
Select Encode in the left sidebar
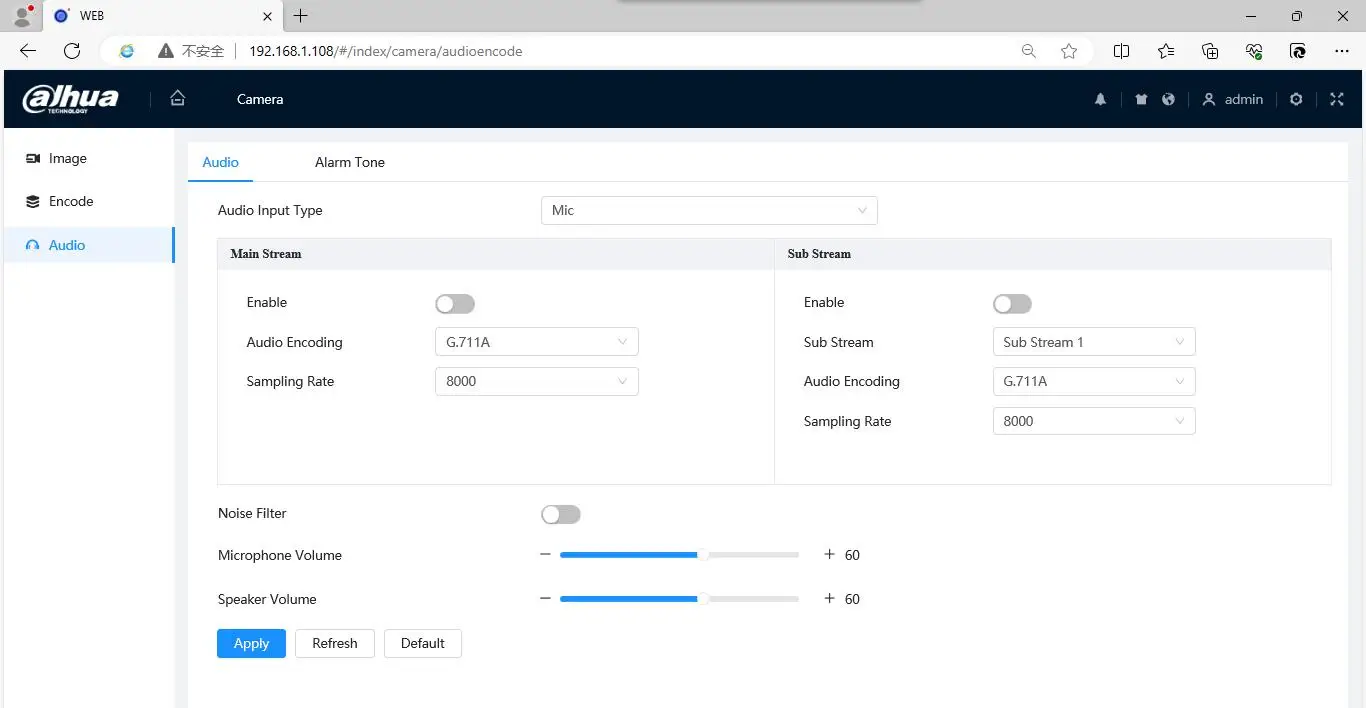coord(71,201)
